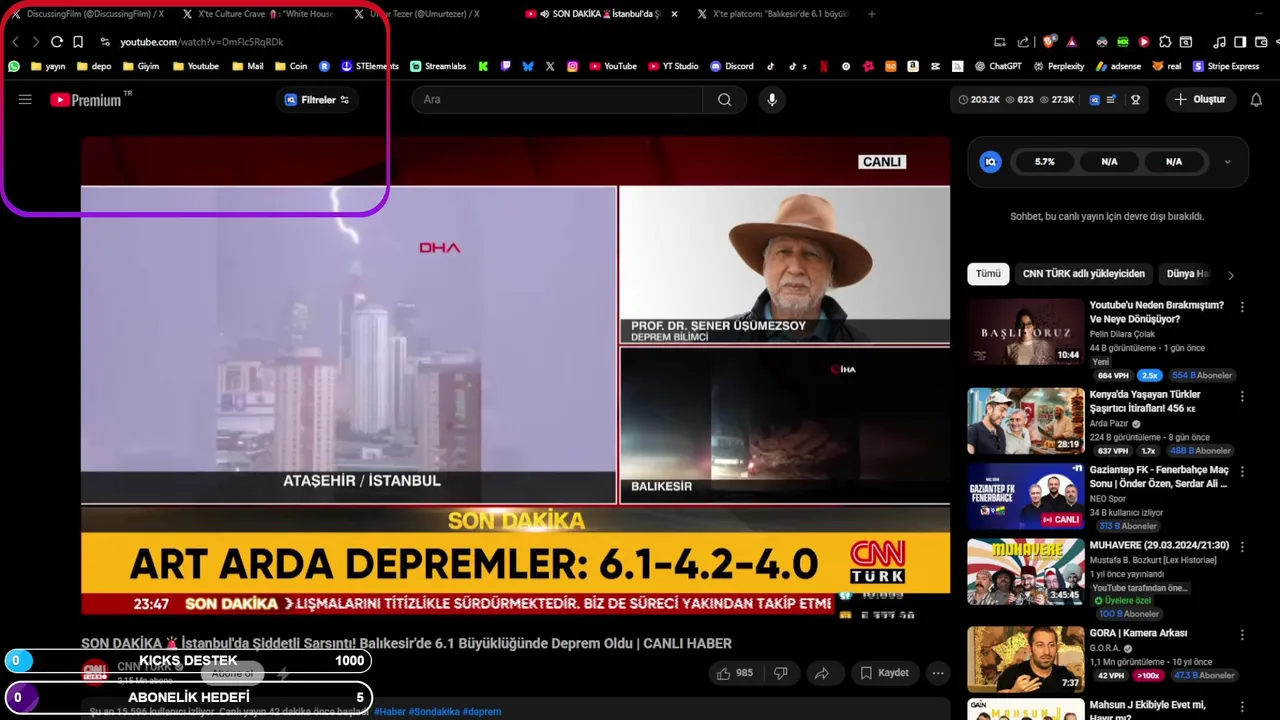The height and width of the screenshot is (720, 1280).
Task: Open the YouTube hamburger guide menu
Action: point(25,100)
